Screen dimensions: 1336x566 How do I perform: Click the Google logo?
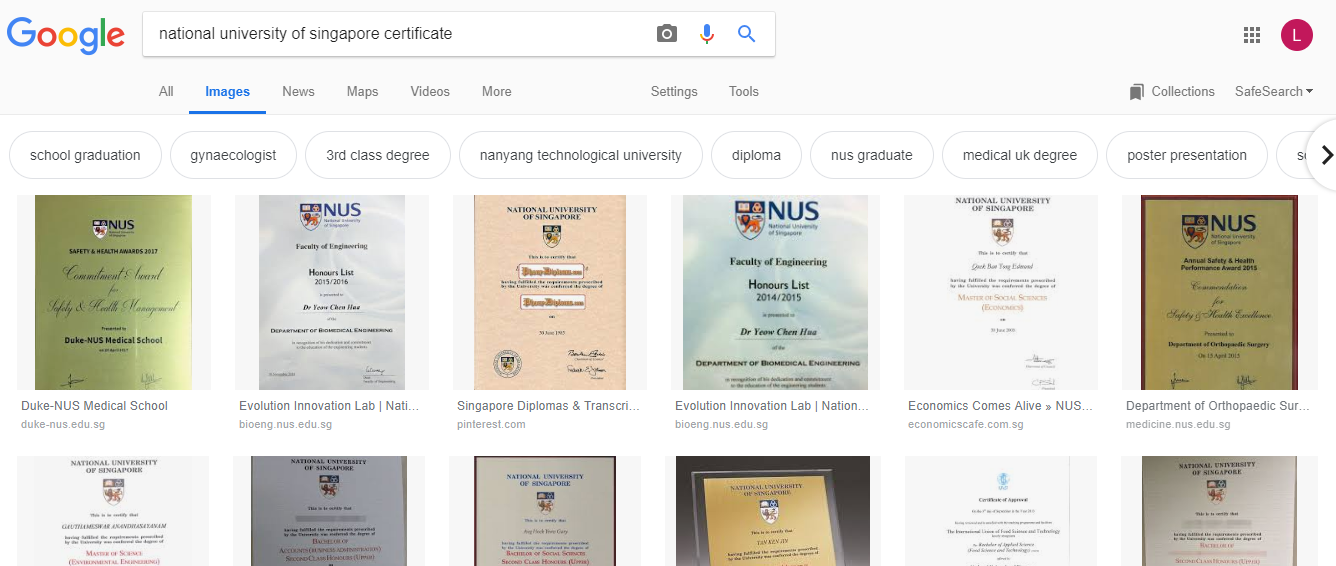66,34
